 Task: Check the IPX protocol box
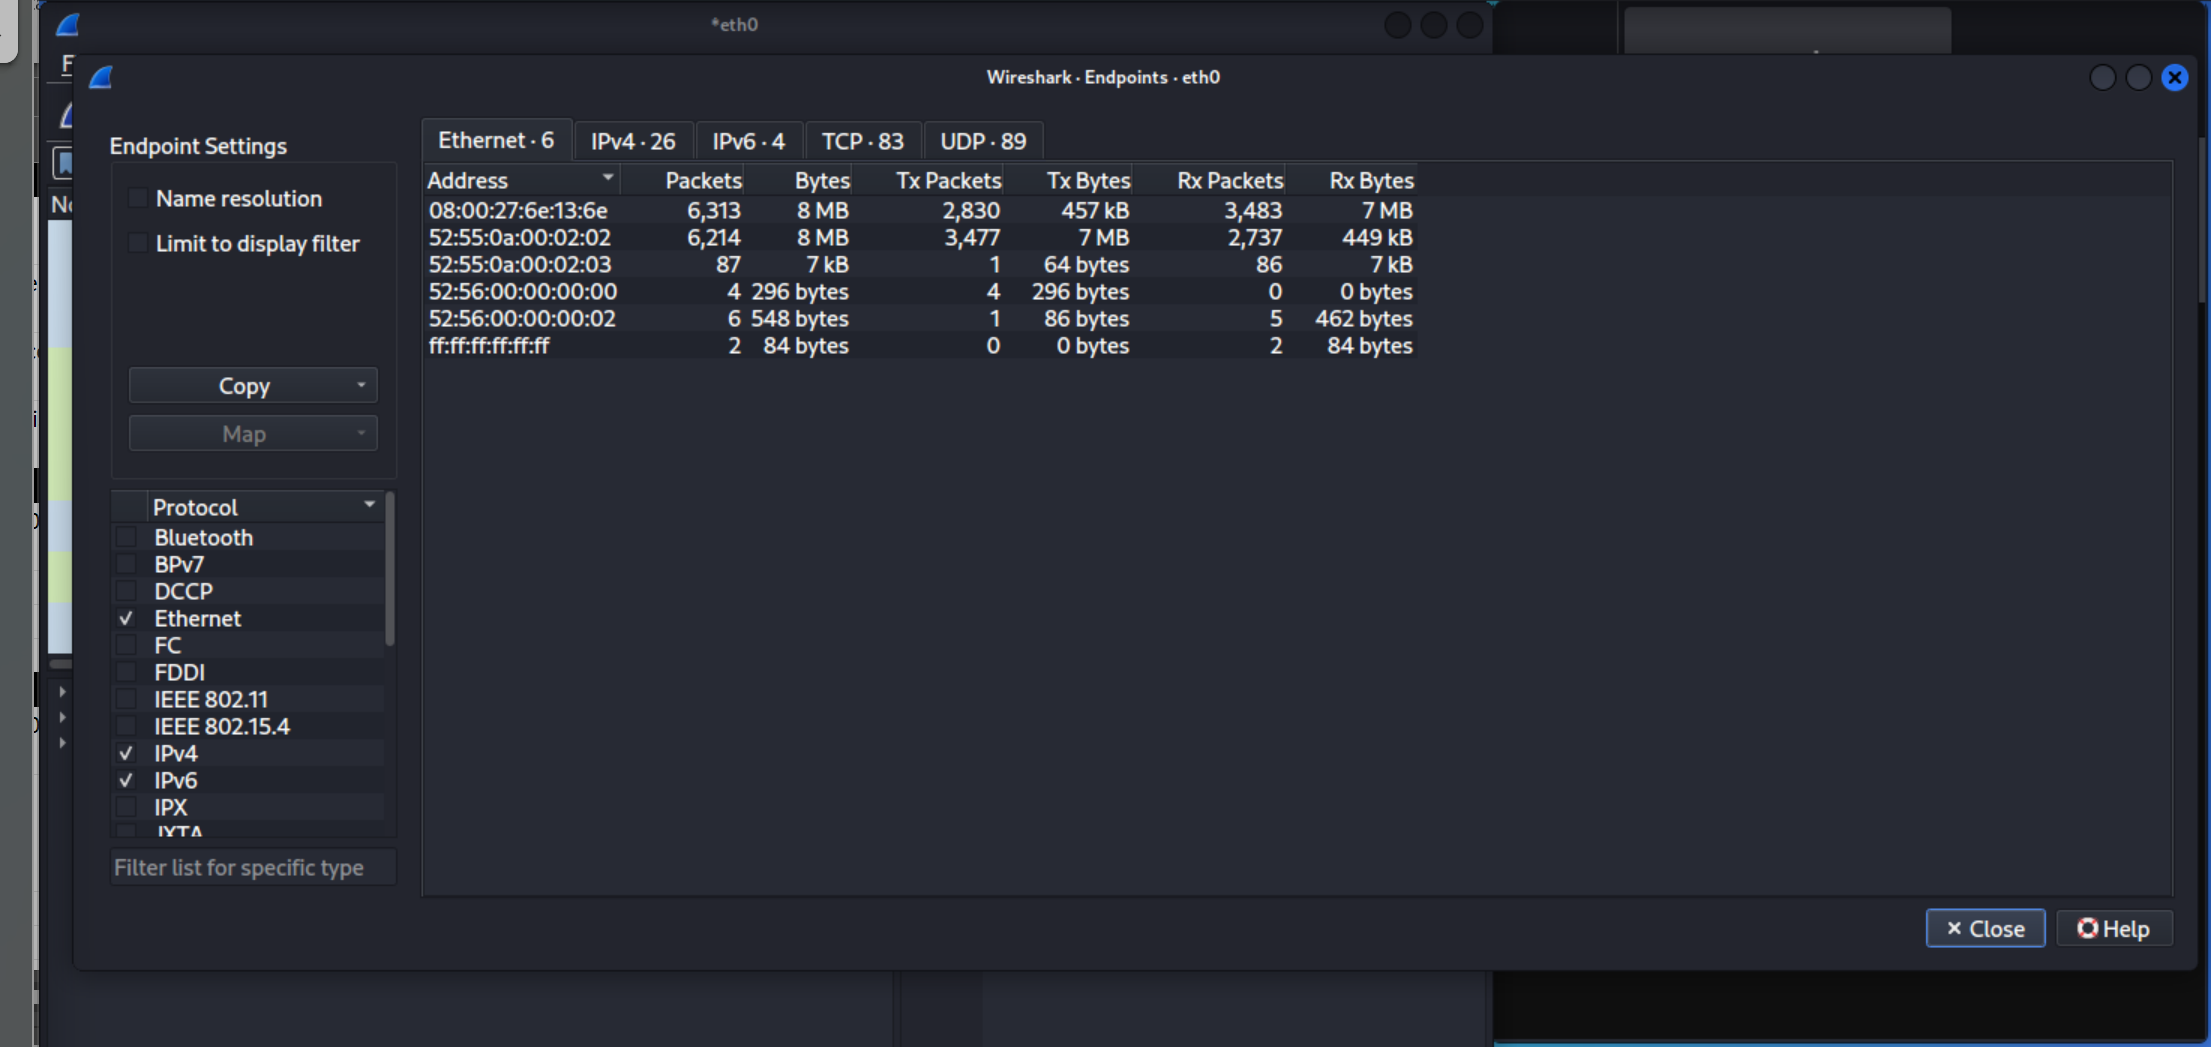[127, 807]
